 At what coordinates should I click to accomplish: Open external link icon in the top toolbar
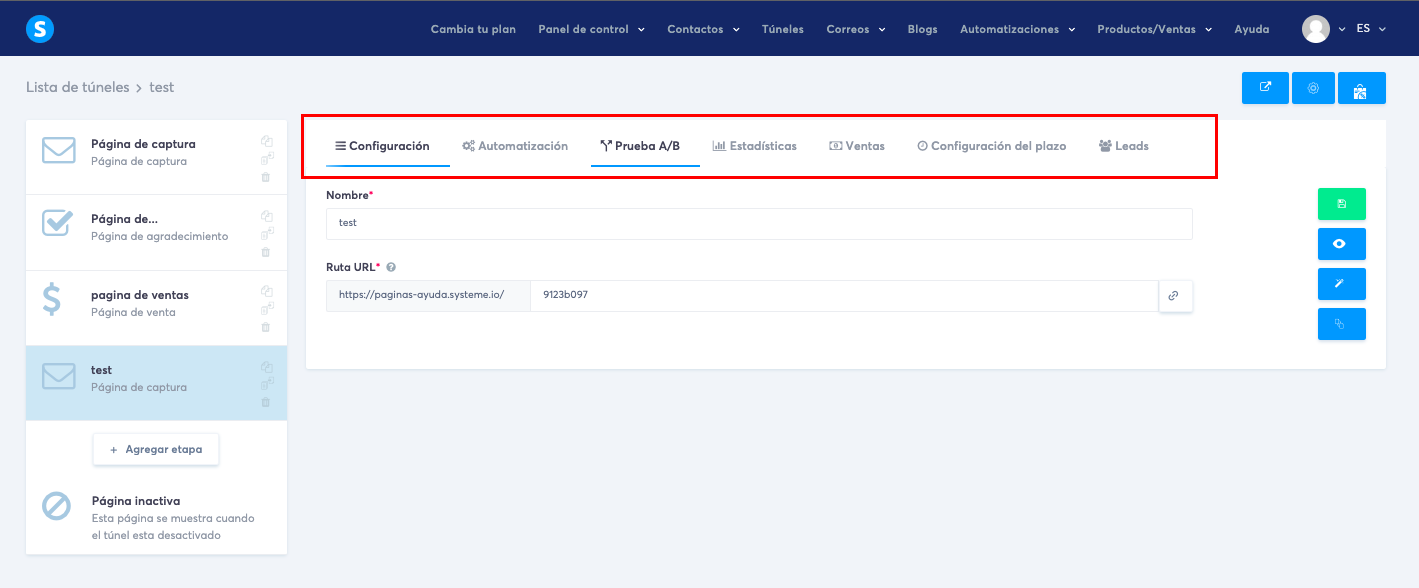pos(1264,88)
